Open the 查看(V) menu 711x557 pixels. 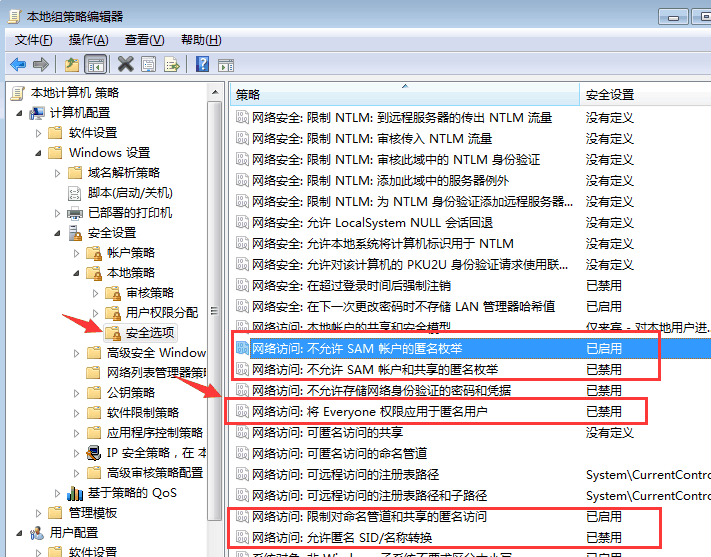tap(145, 40)
